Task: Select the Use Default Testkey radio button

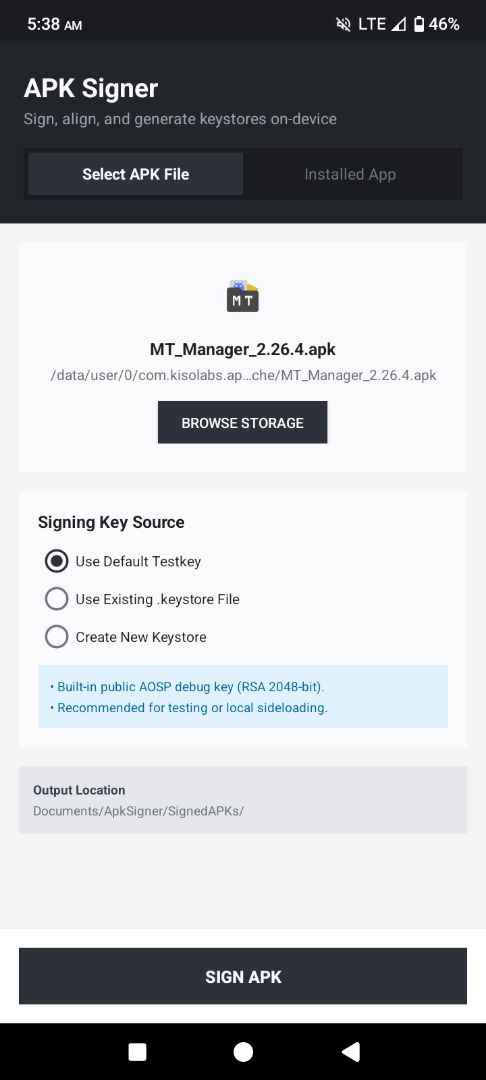Action: (x=56, y=561)
